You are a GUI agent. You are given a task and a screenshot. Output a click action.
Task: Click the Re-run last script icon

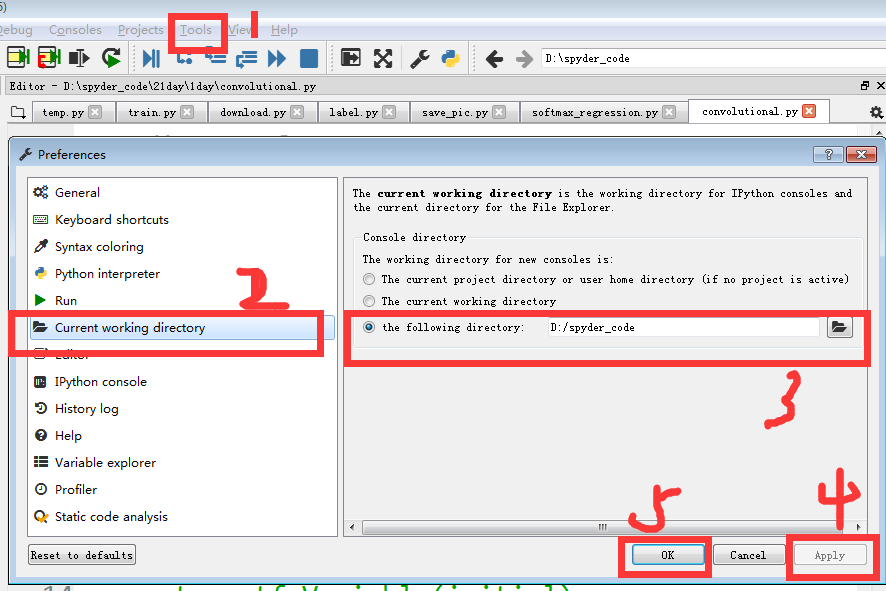pos(111,58)
